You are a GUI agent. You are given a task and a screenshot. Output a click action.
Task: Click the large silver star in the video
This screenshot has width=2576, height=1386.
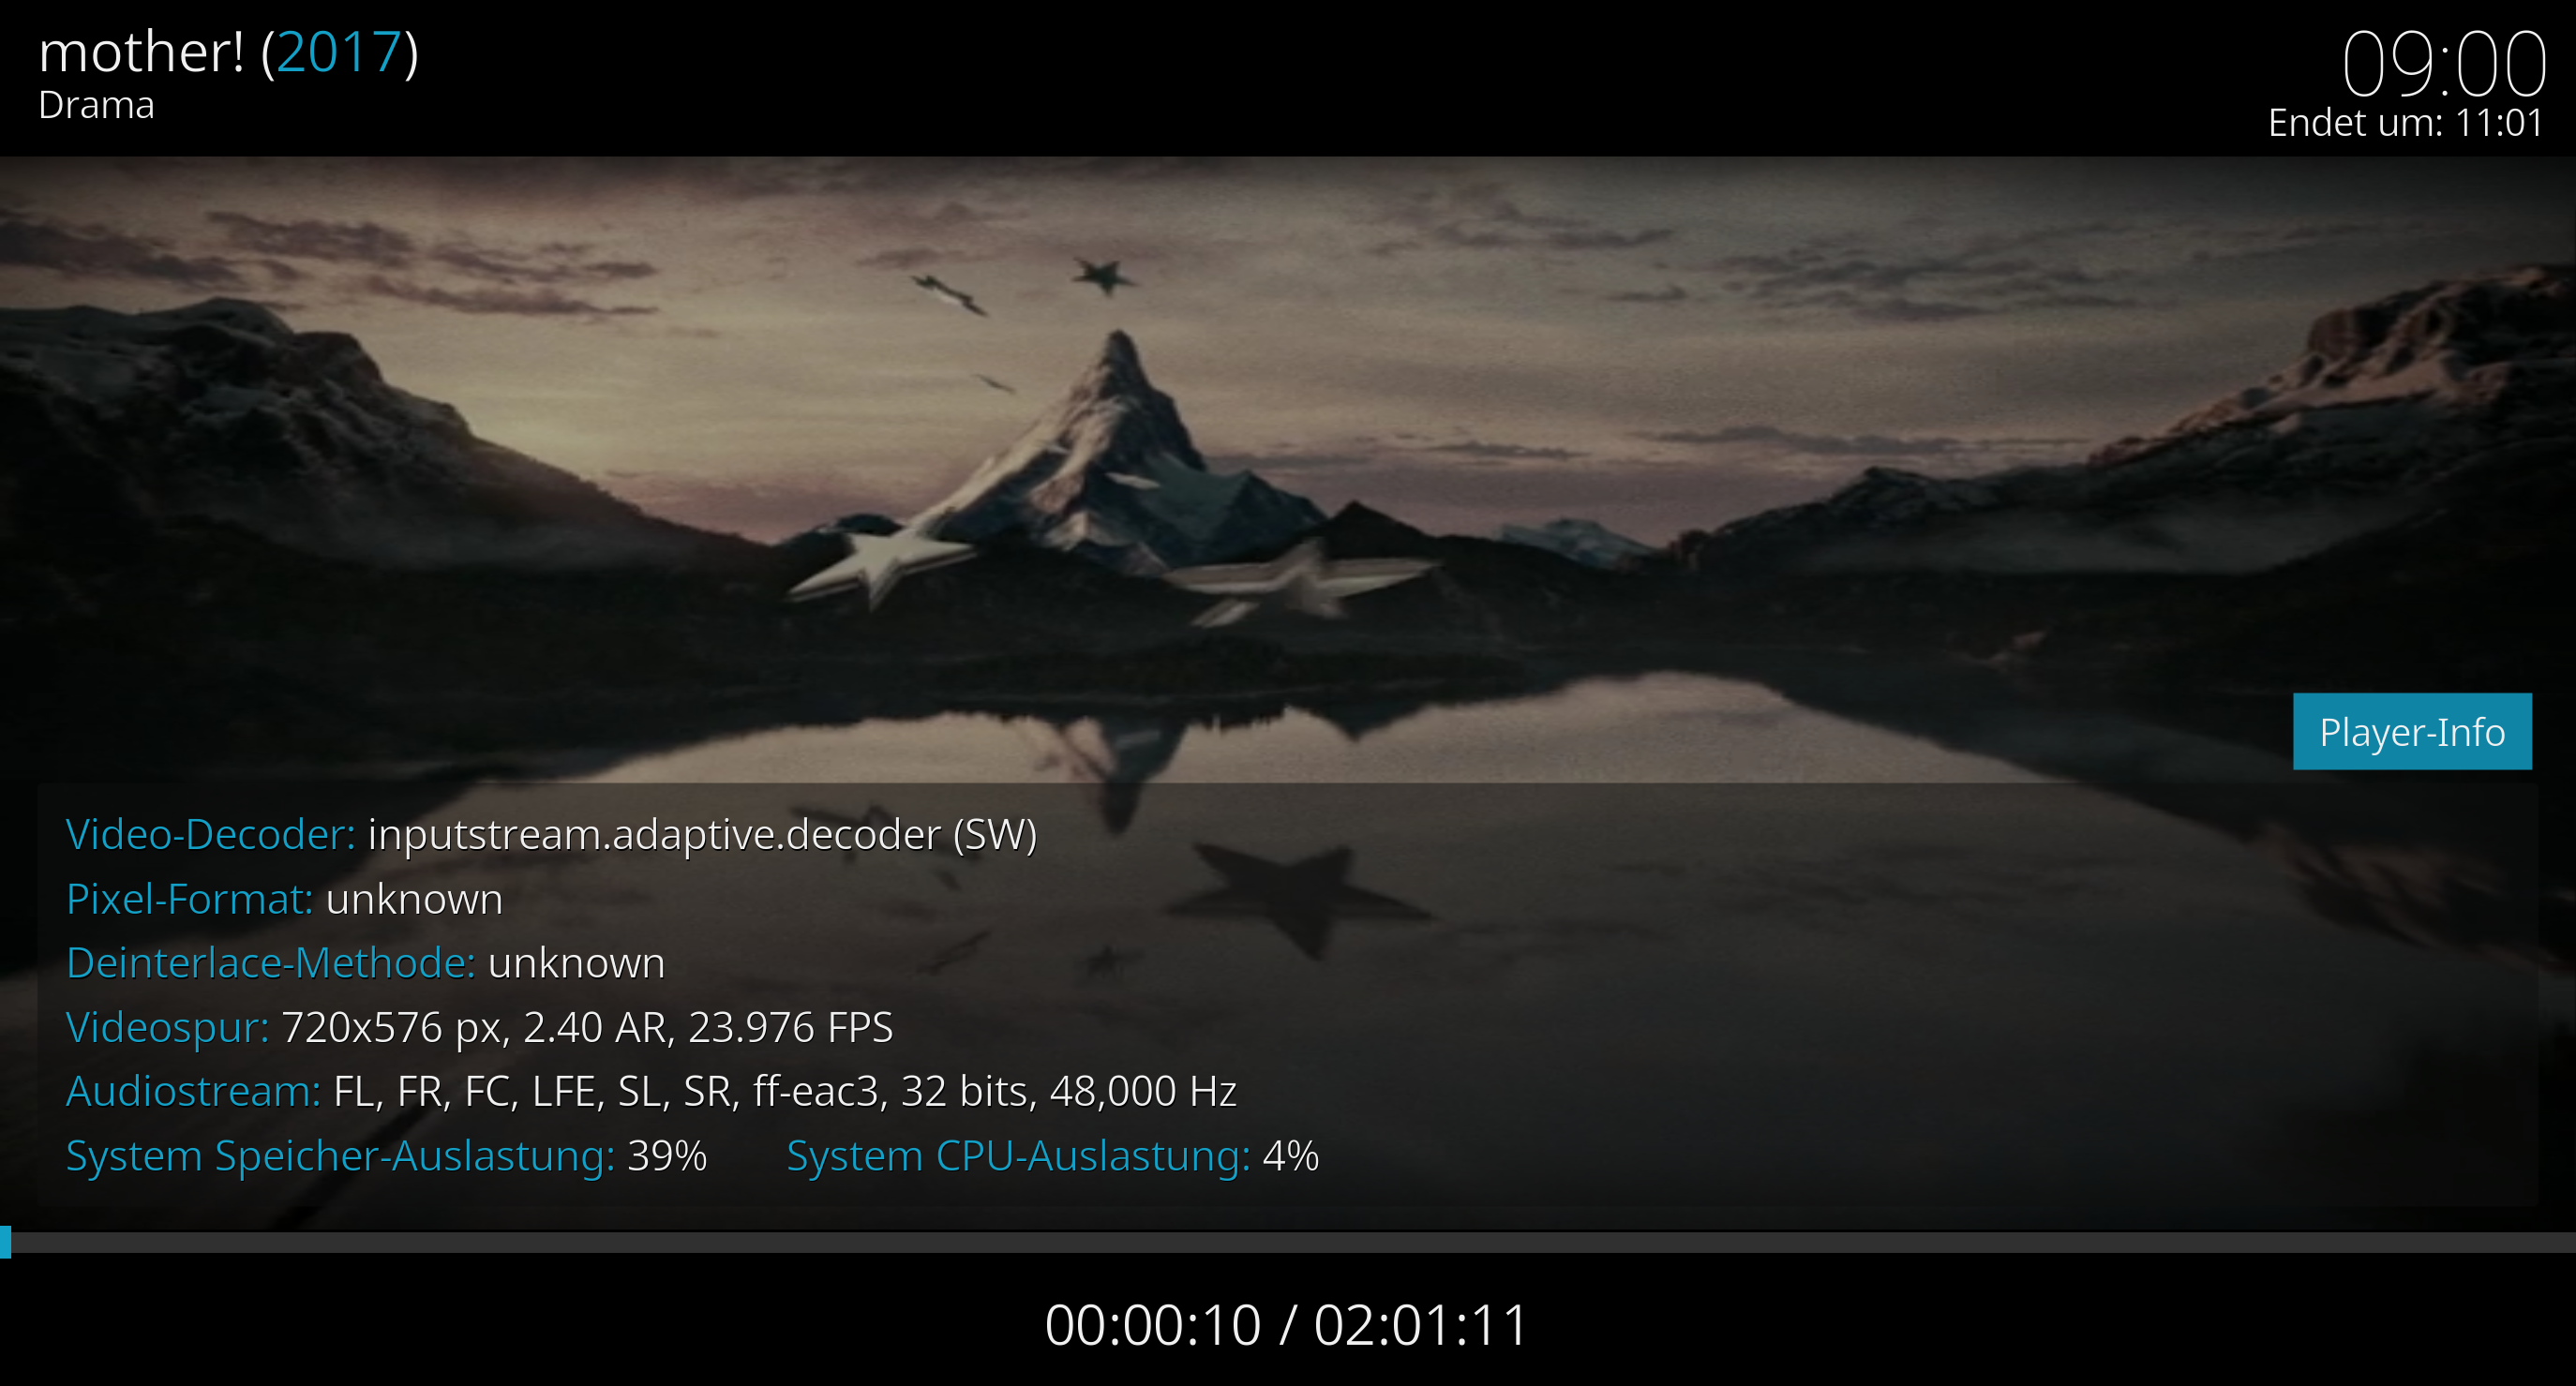(880, 565)
